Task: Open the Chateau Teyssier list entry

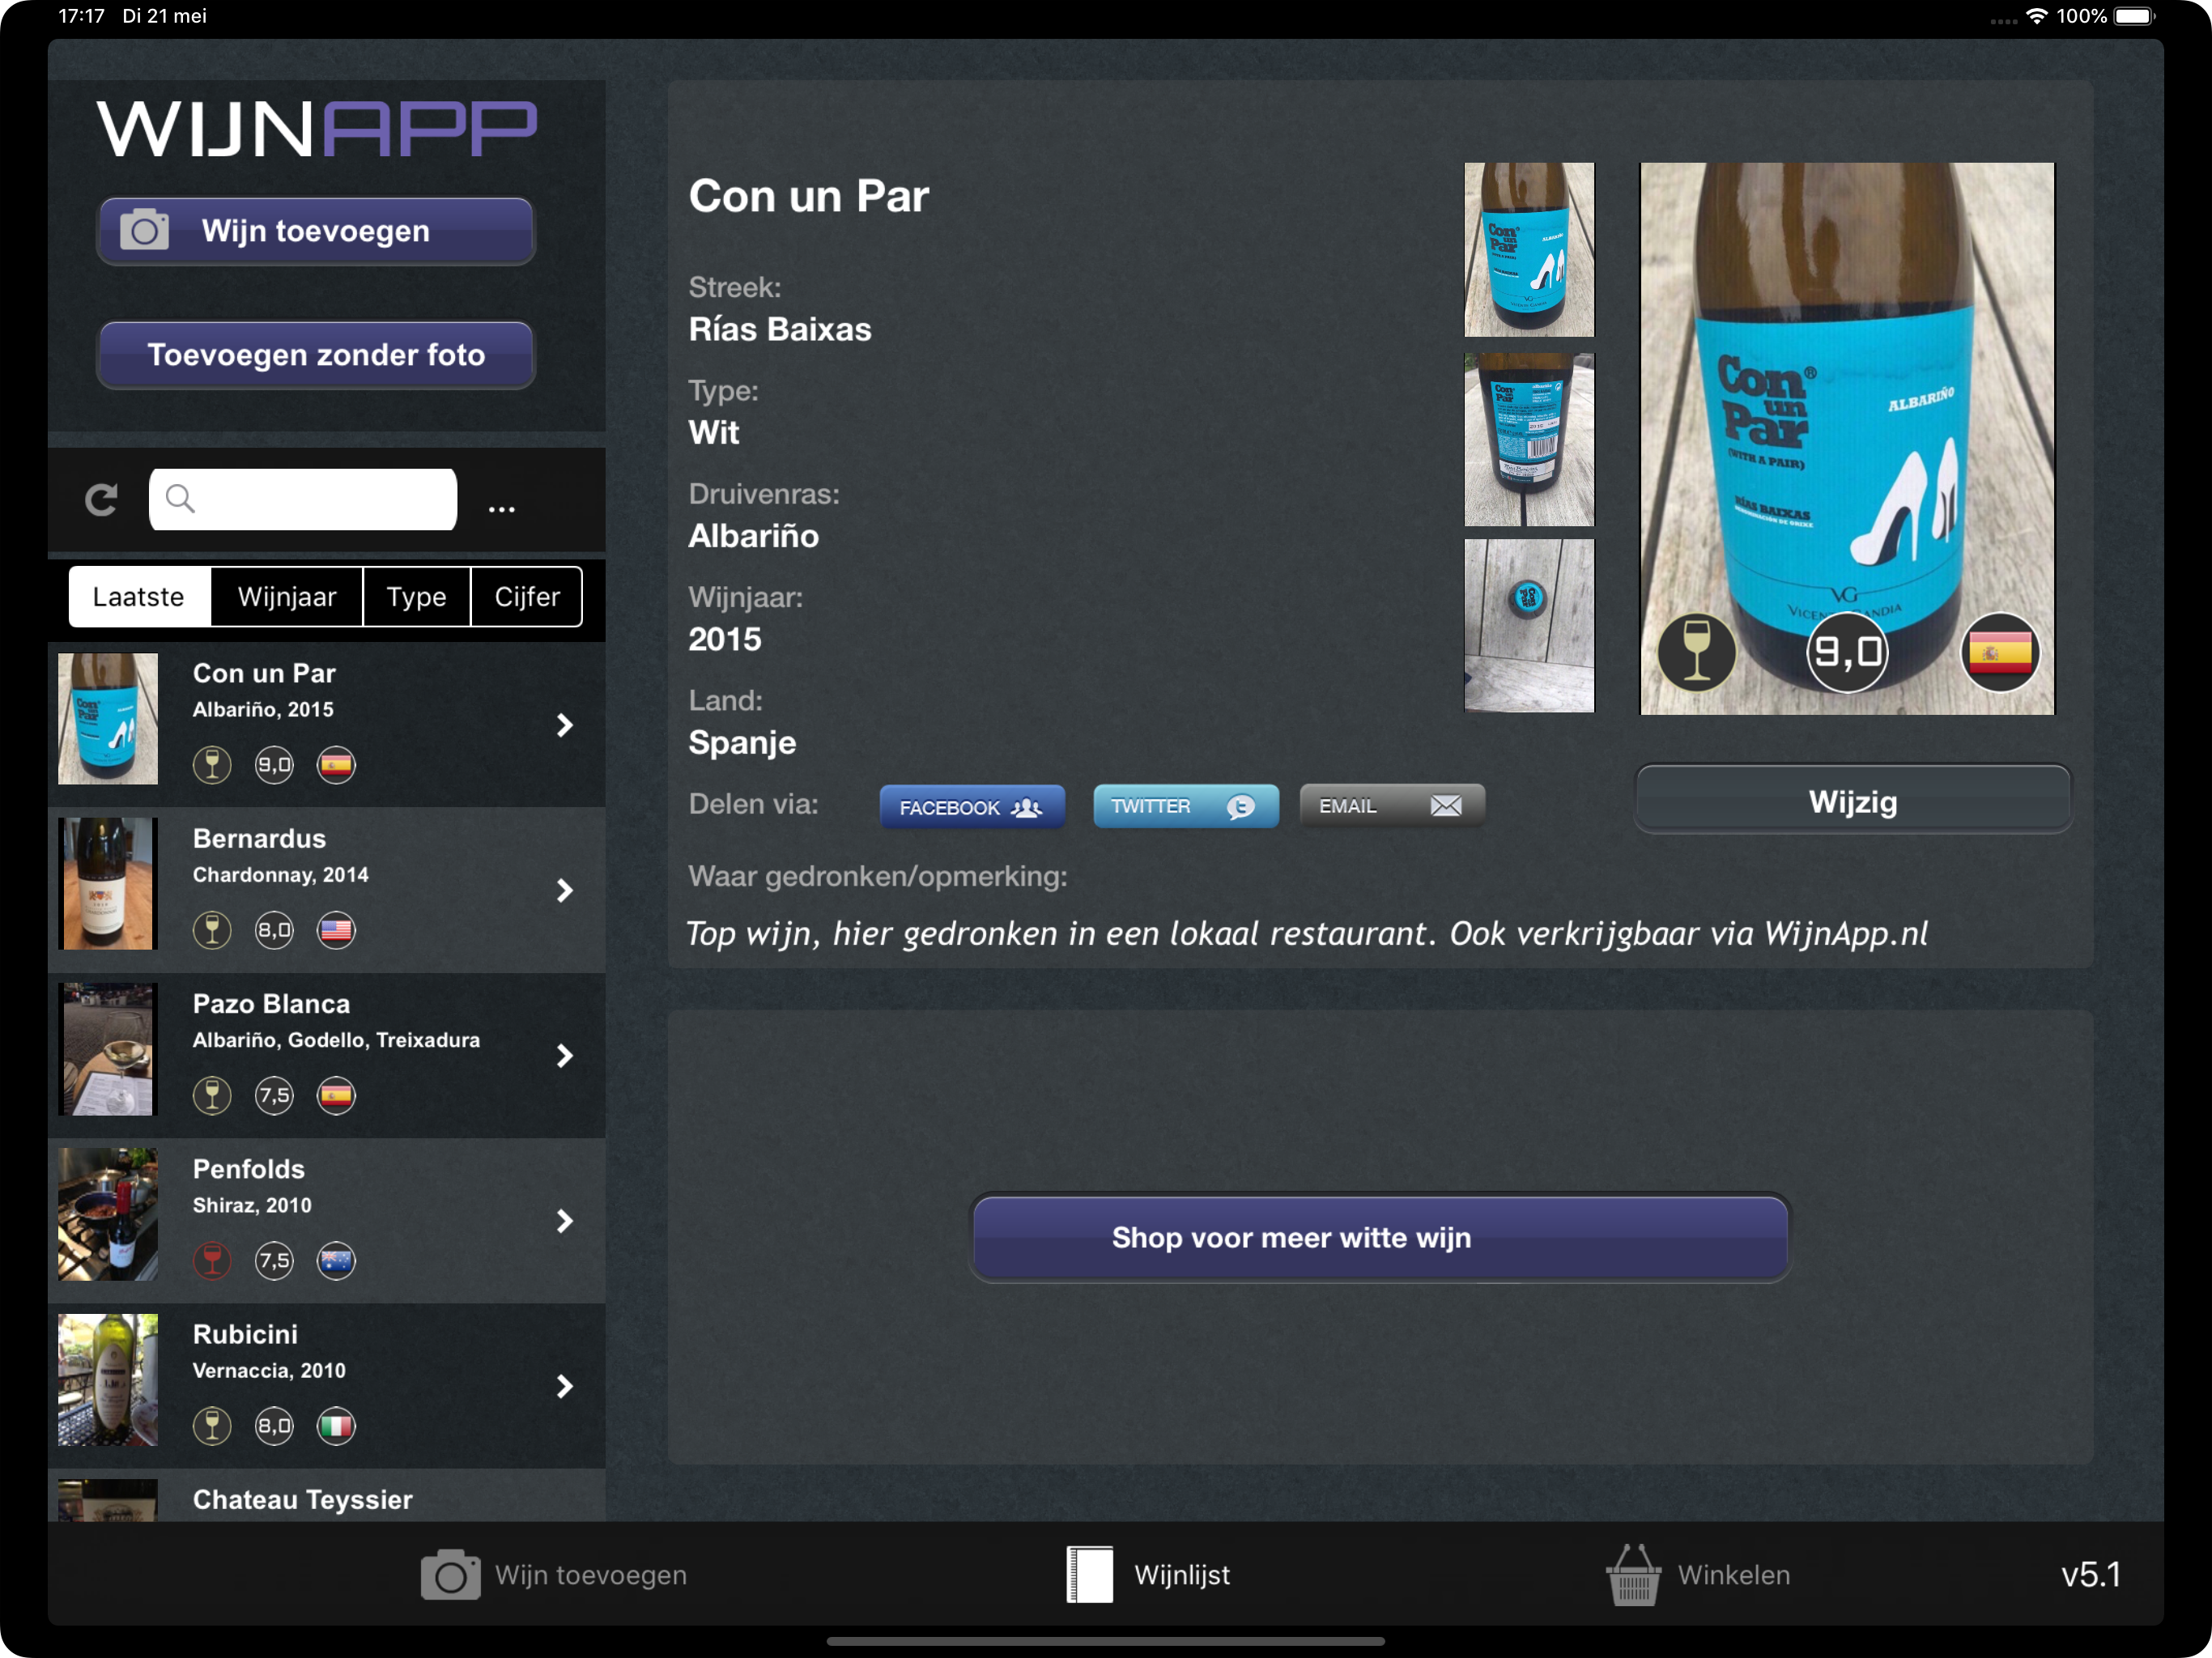Action: pos(326,1497)
